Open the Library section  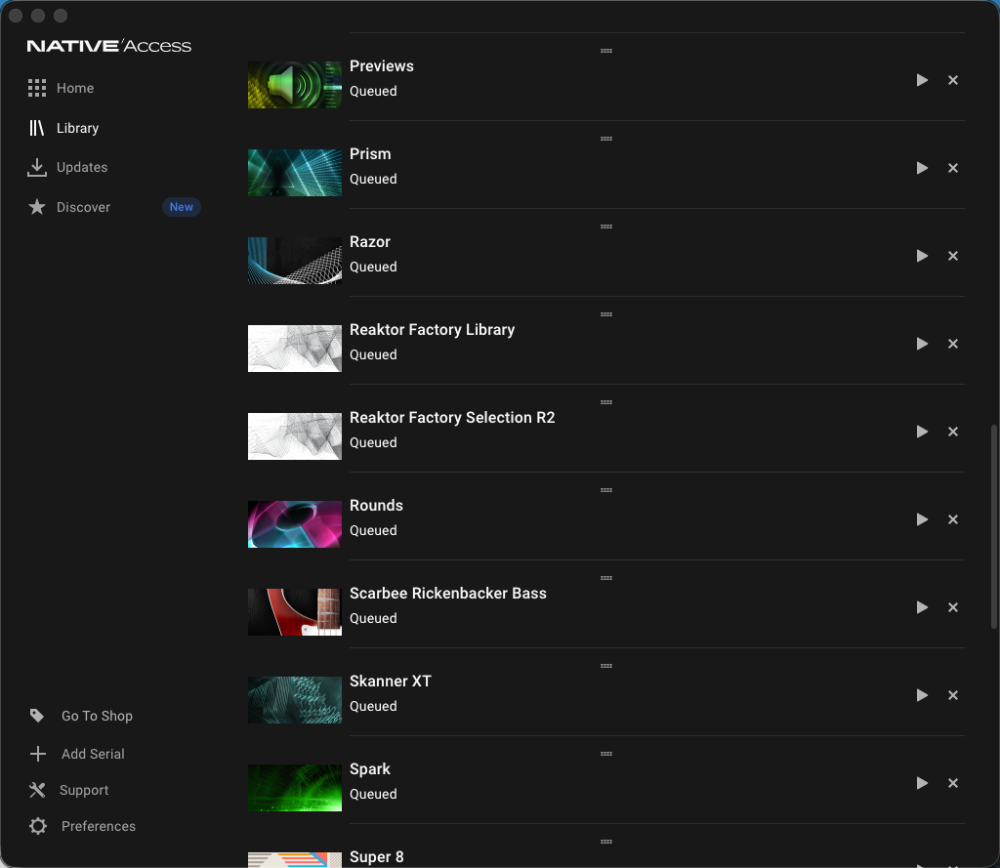pos(64,128)
